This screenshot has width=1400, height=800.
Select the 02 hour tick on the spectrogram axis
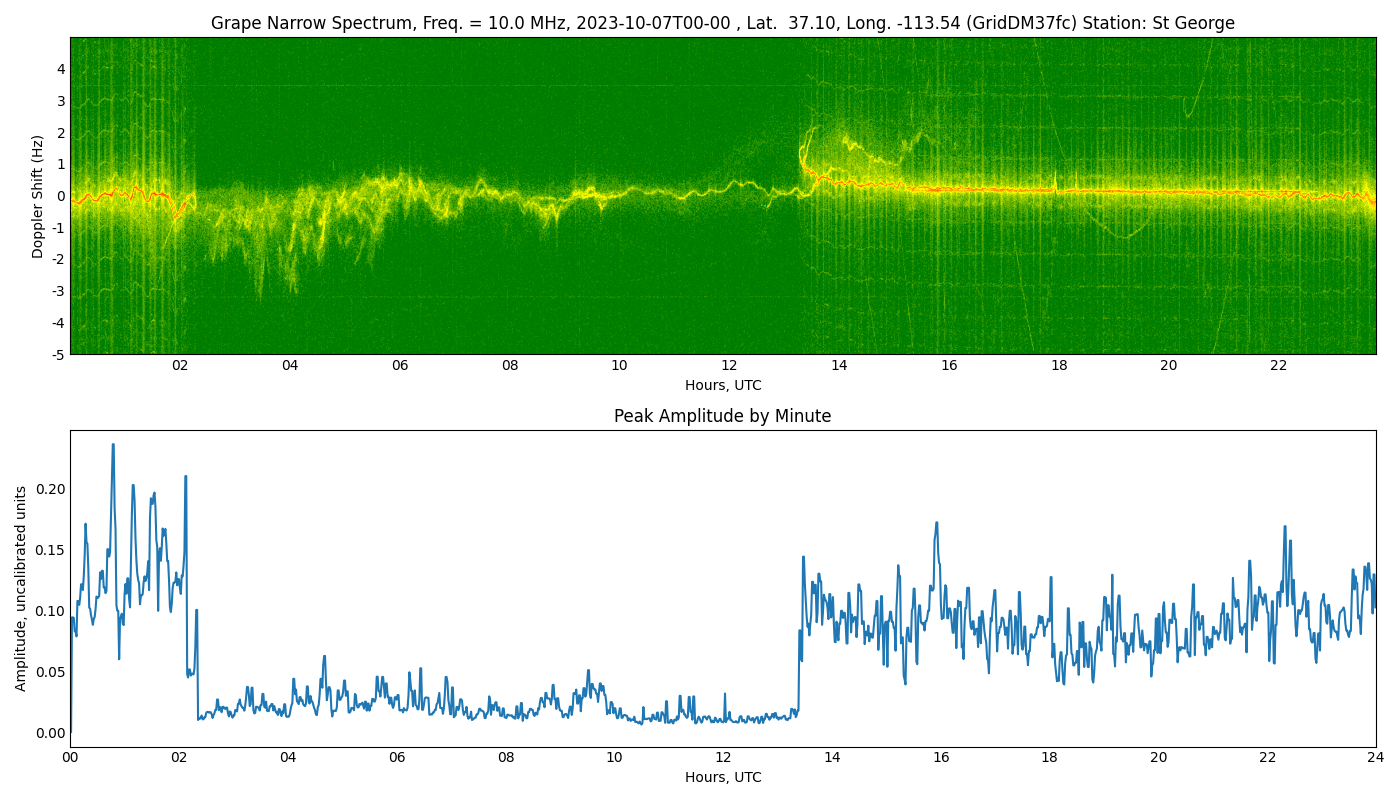180,366
